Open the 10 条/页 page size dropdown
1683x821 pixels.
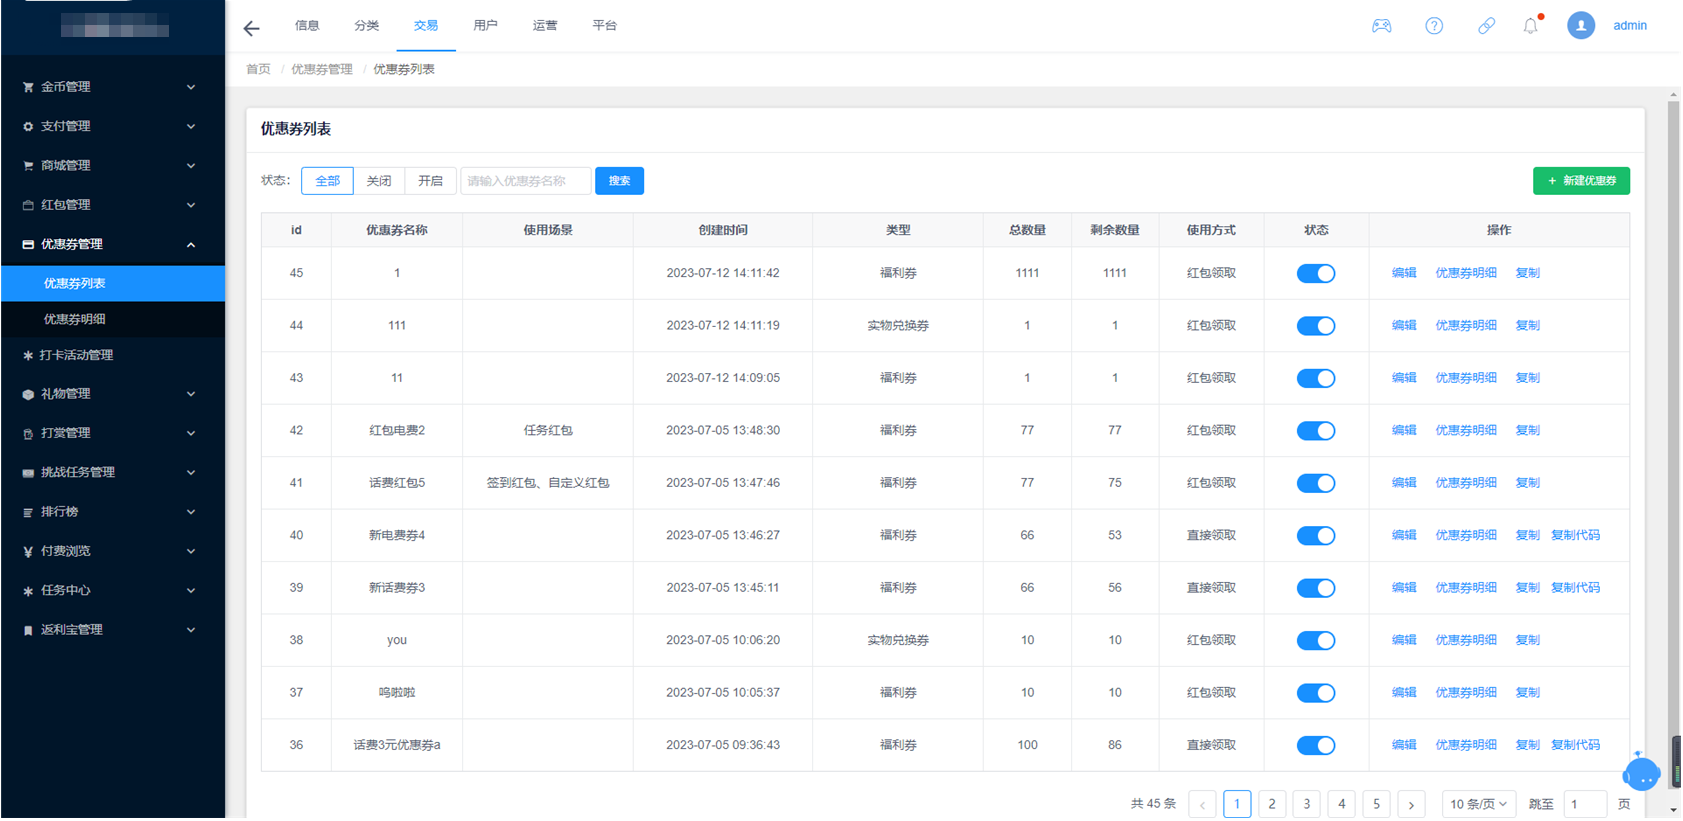coord(1478,804)
